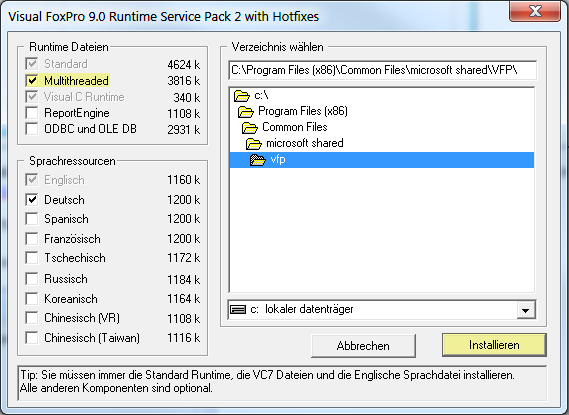
Task: Enable the ReportEngine checkbox
Action: click(32, 113)
